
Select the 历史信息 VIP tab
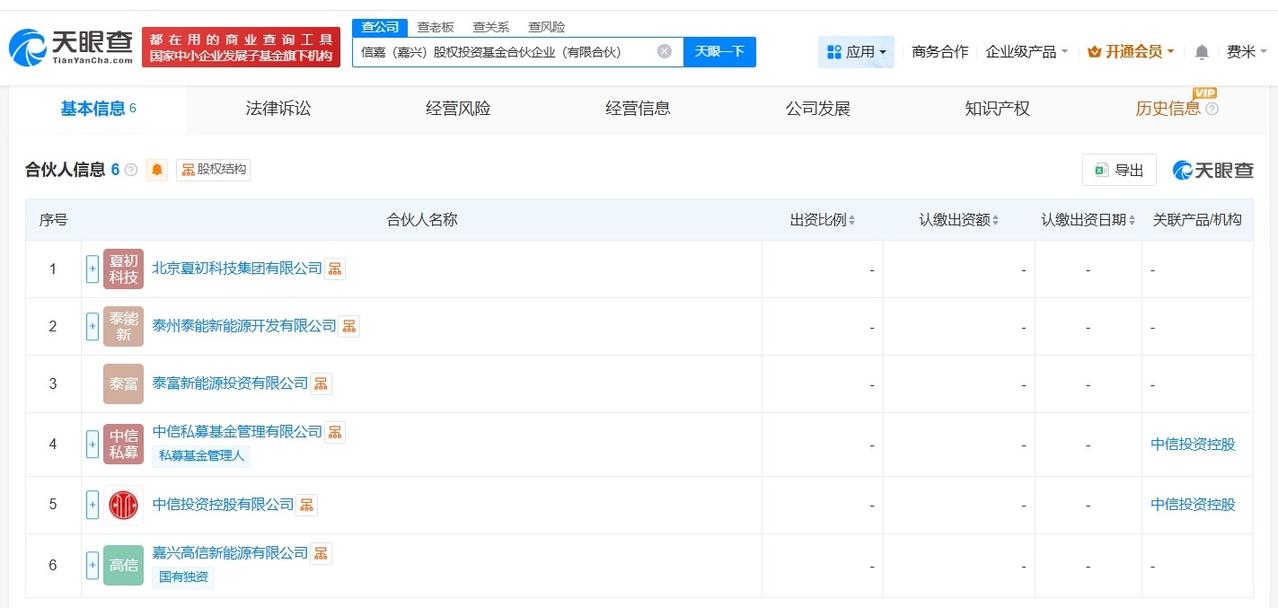(1168, 108)
